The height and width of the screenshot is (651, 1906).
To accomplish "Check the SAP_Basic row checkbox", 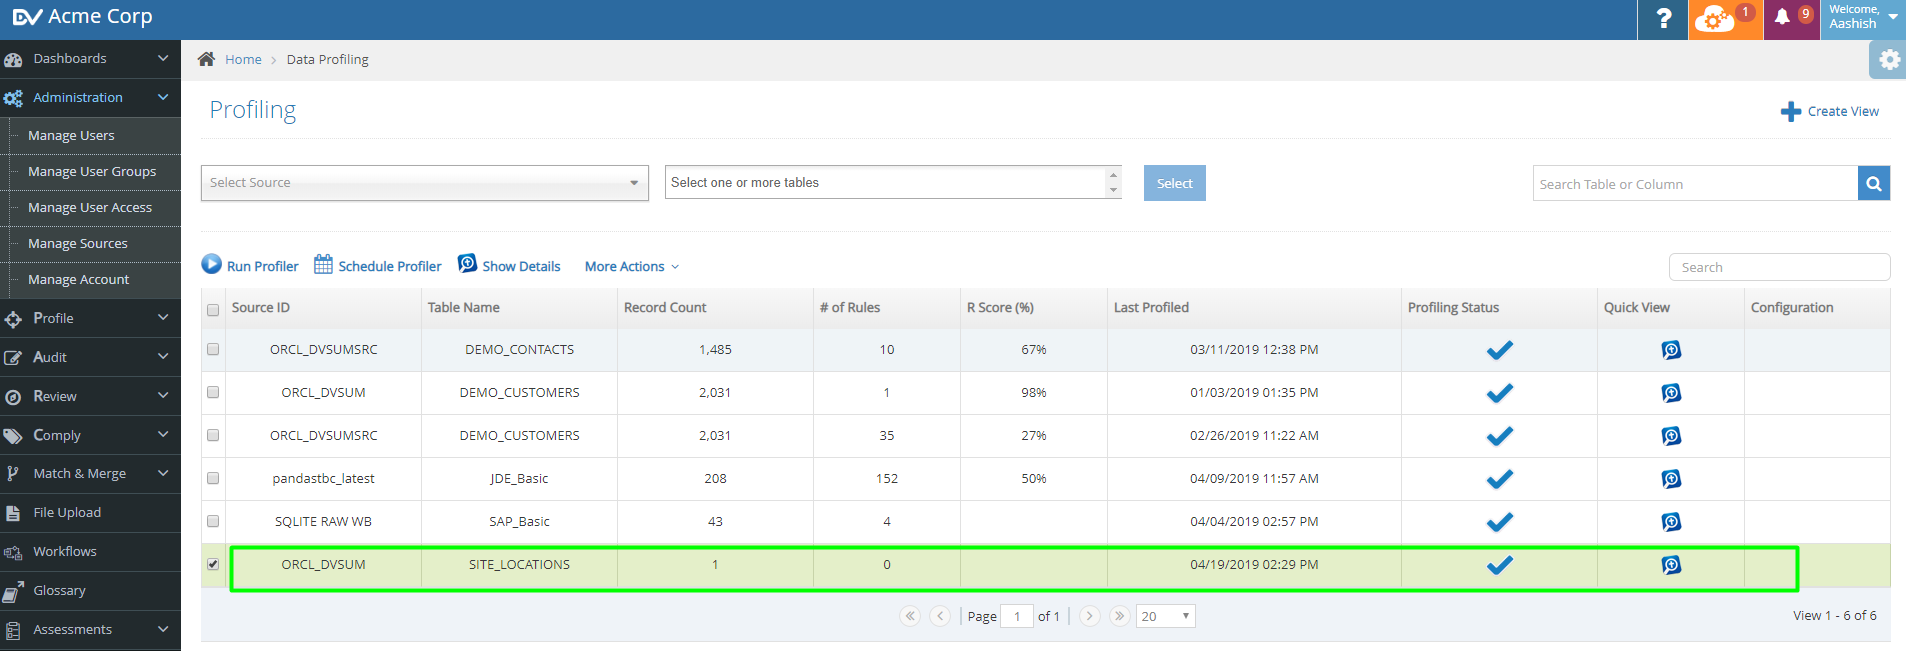I will click(x=213, y=521).
